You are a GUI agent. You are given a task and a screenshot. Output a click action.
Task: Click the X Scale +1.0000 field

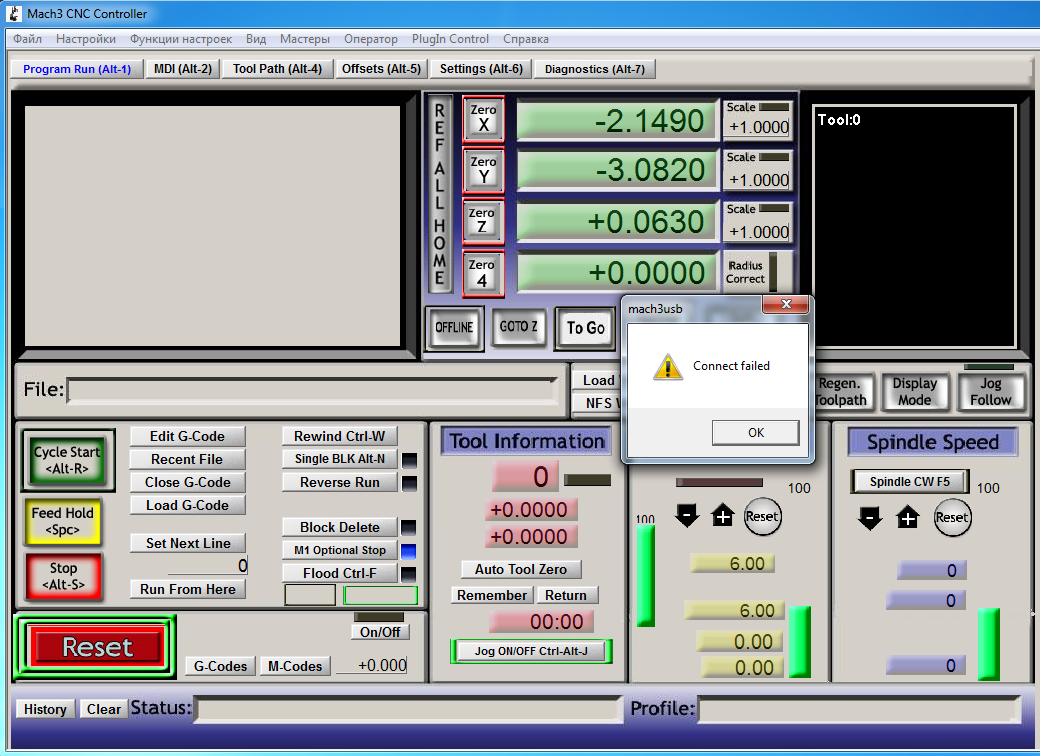click(x=758, y=127)
